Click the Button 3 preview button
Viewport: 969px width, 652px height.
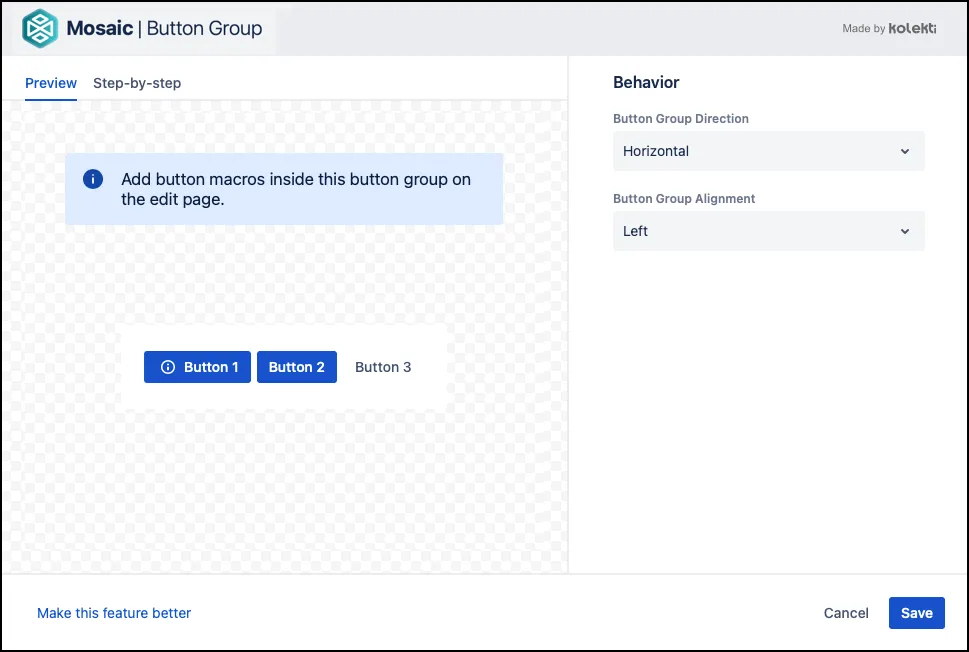point(383,367)
